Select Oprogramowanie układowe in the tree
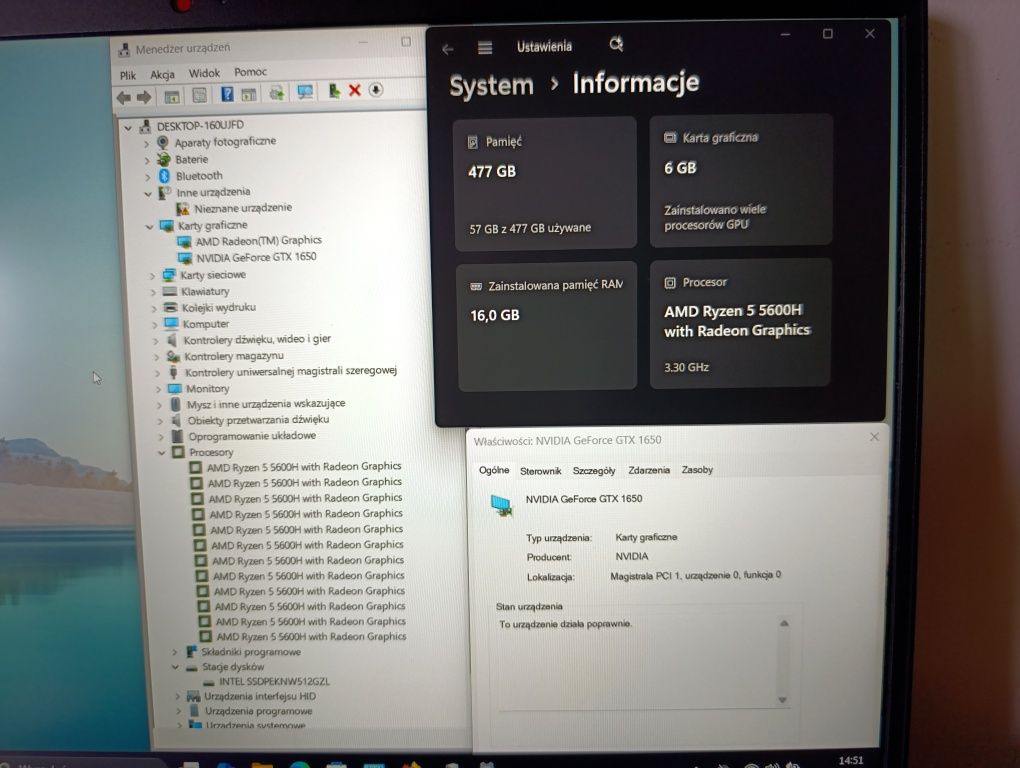This screenshot has width=1020, height=768. [252, 436]
